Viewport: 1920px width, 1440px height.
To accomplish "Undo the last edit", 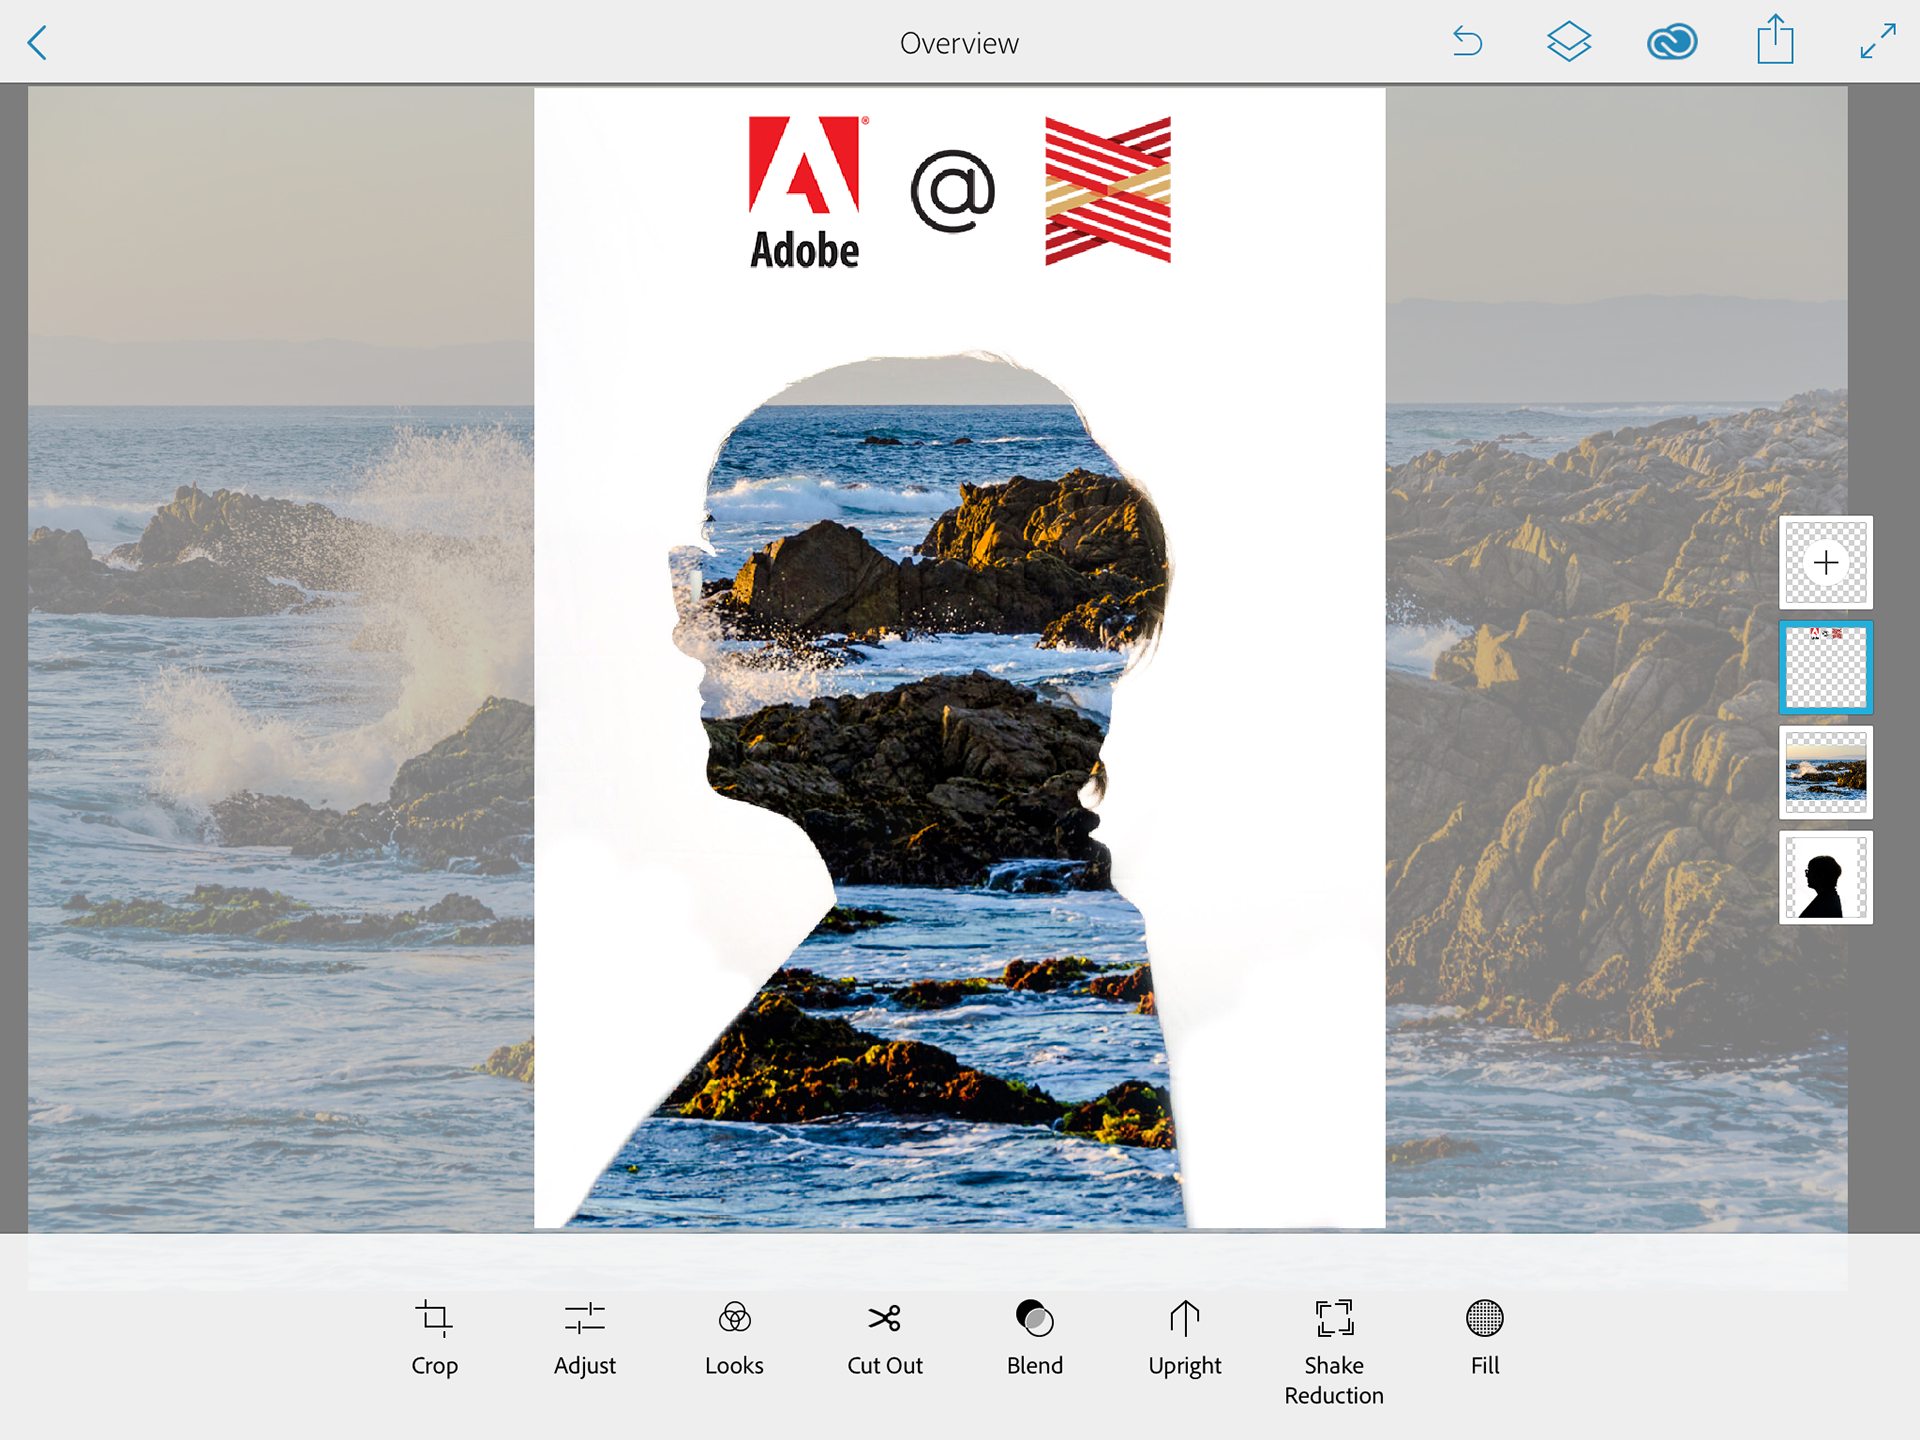I will 1467,42.
